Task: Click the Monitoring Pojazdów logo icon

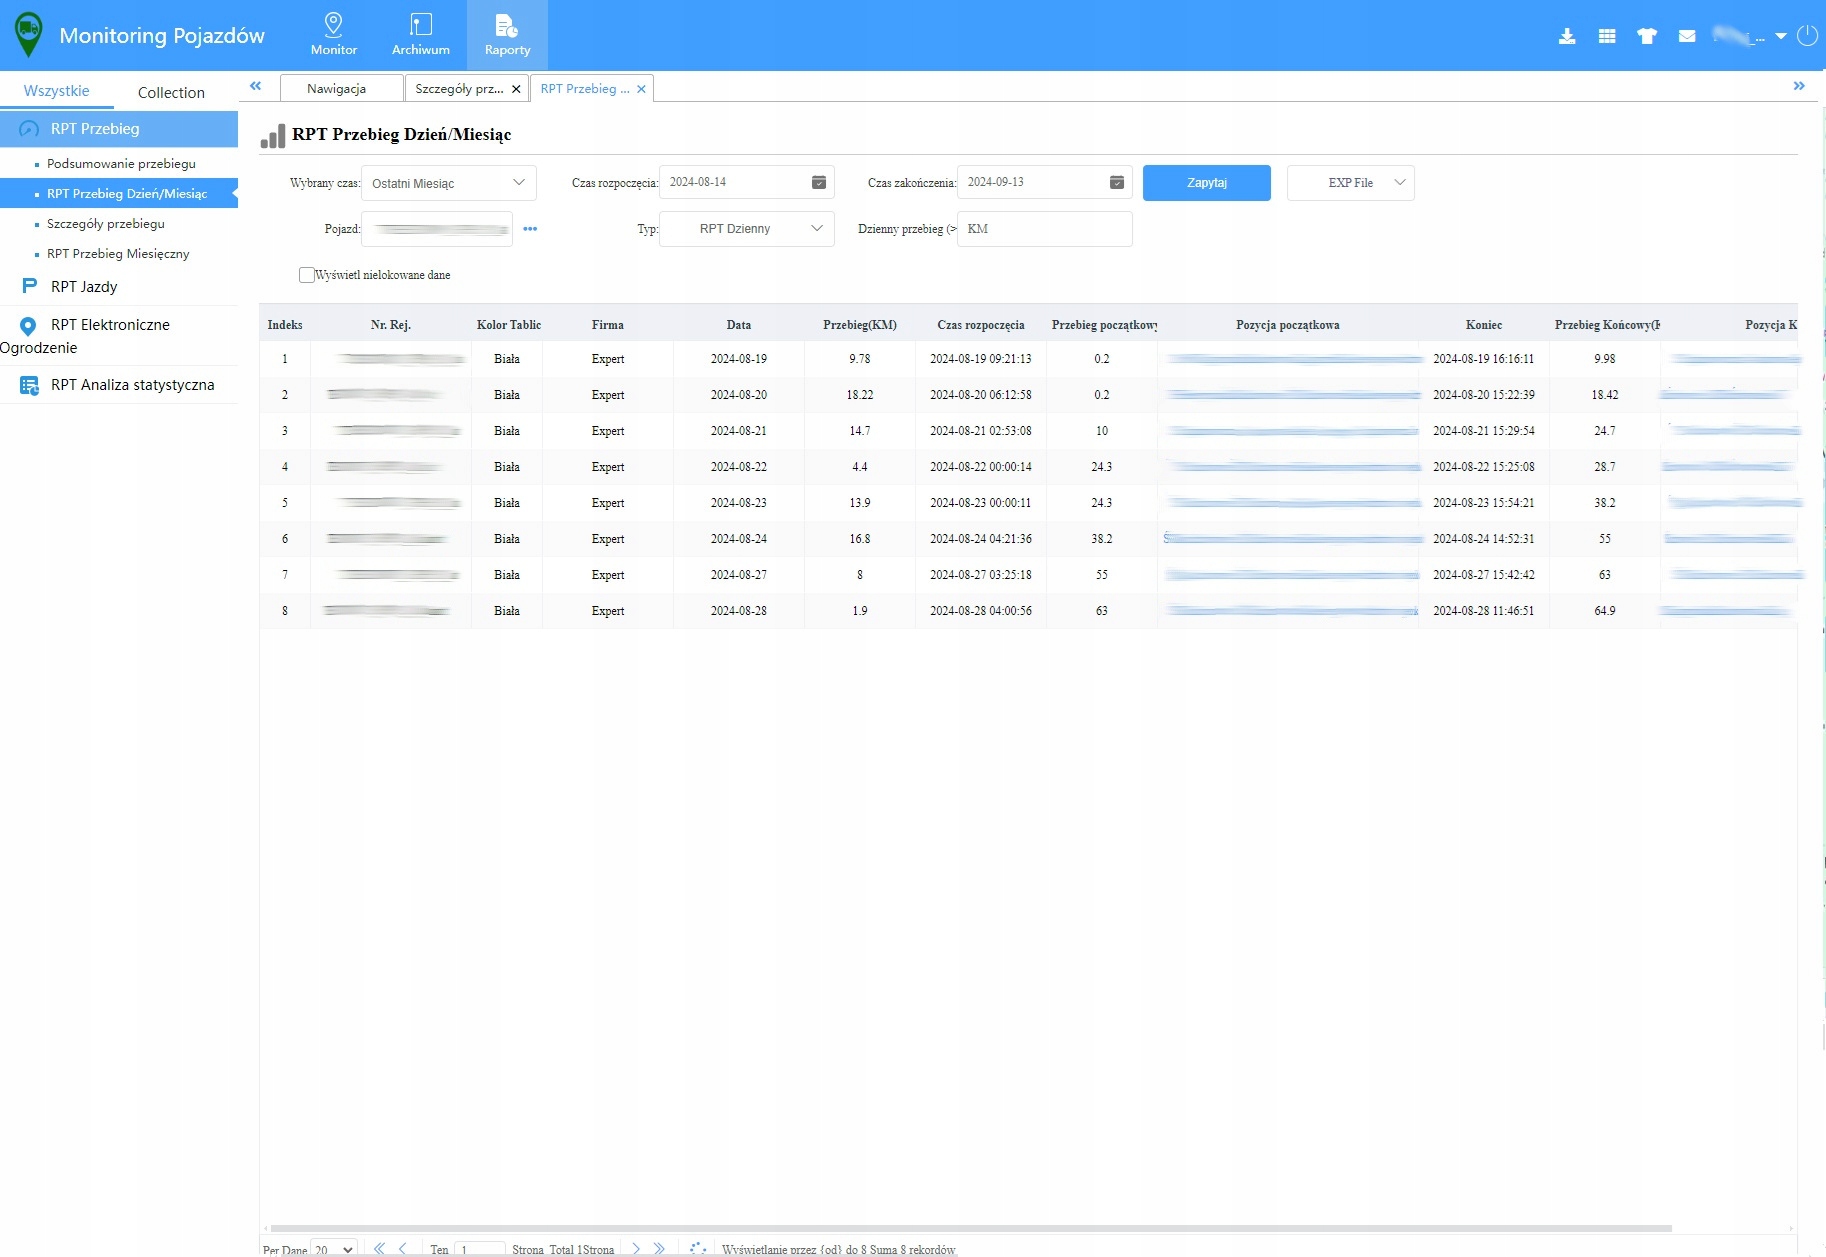Action: pos(29,35)
